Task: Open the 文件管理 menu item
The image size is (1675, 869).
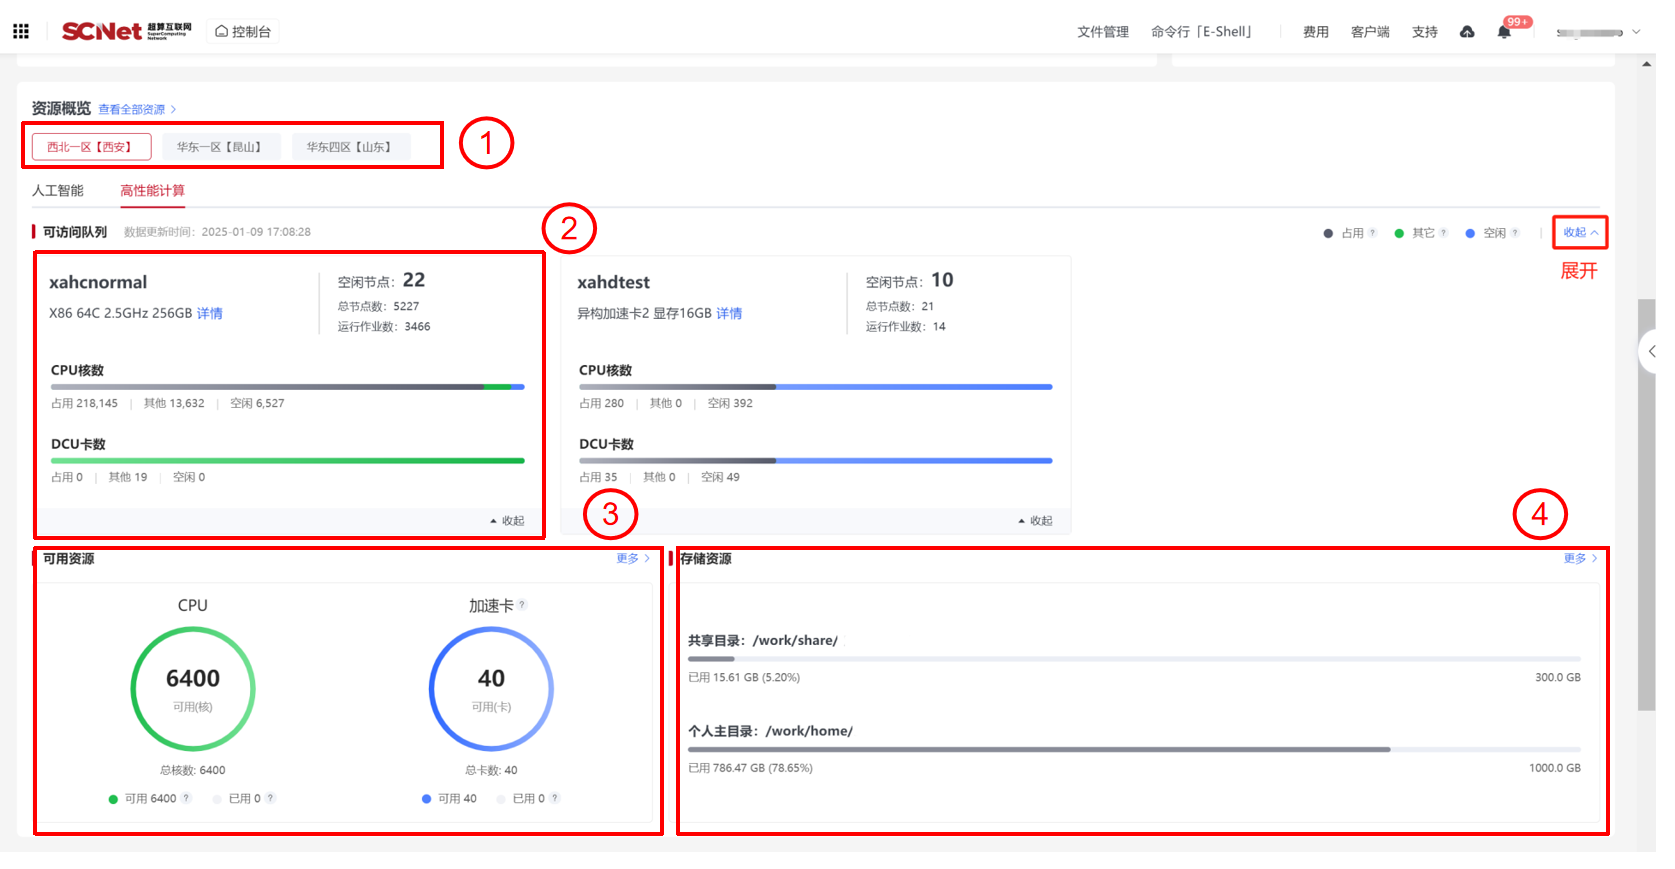Action: 1102,32
